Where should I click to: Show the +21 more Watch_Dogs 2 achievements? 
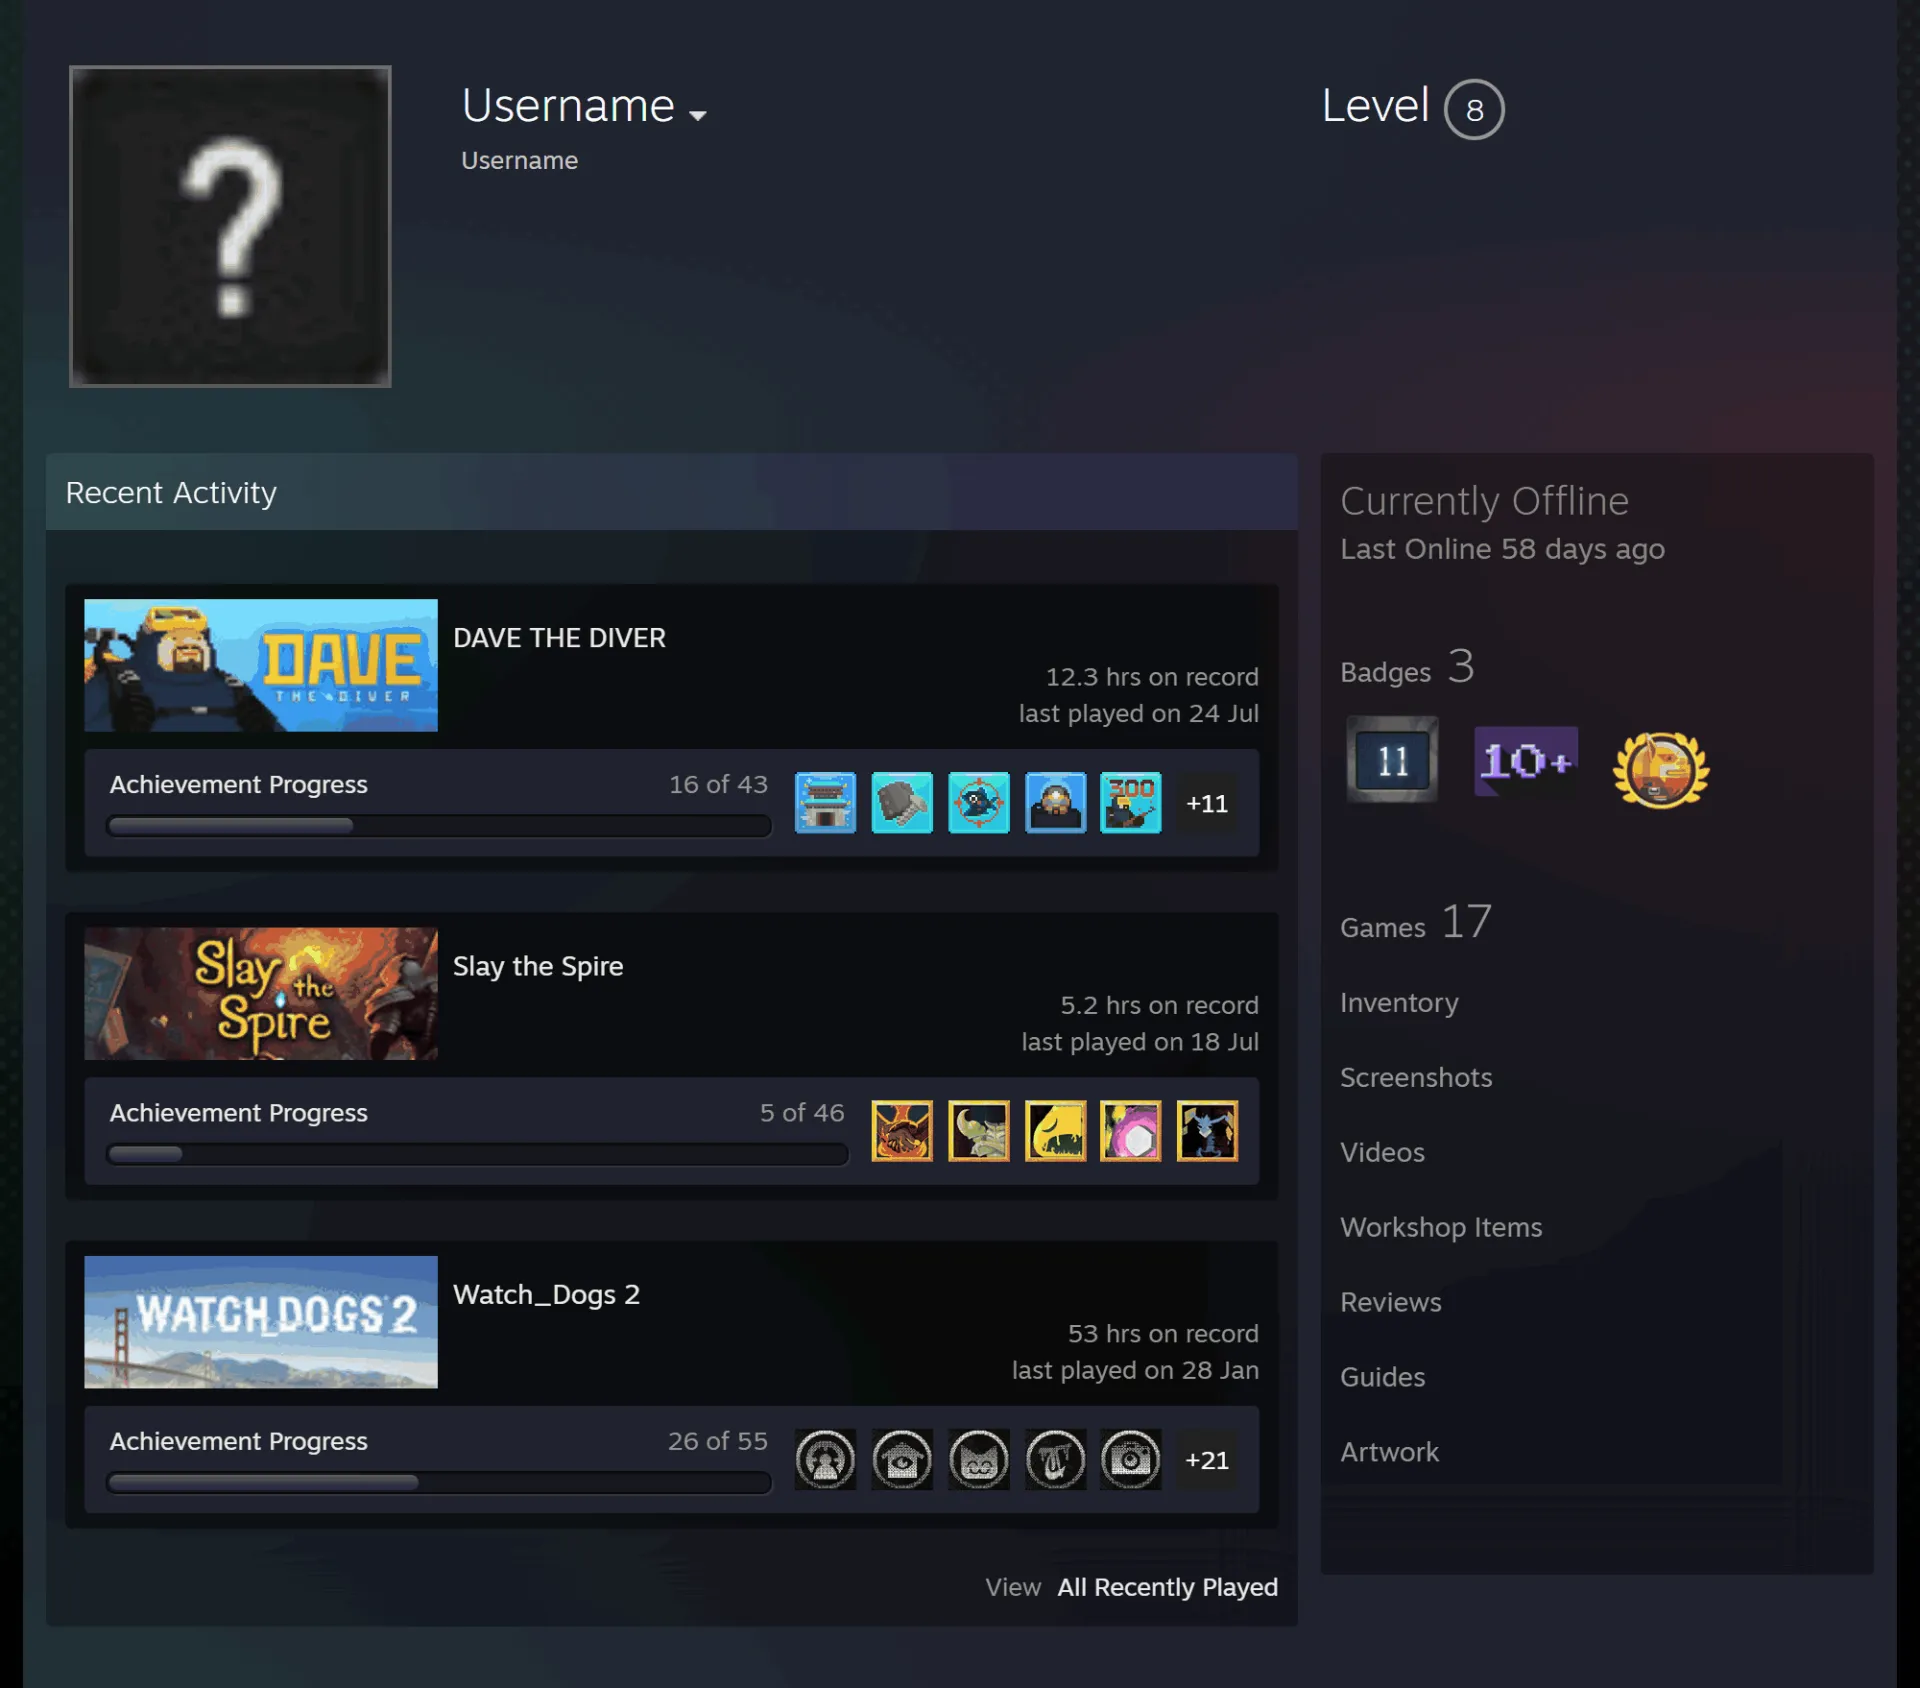point(1207,1460)
